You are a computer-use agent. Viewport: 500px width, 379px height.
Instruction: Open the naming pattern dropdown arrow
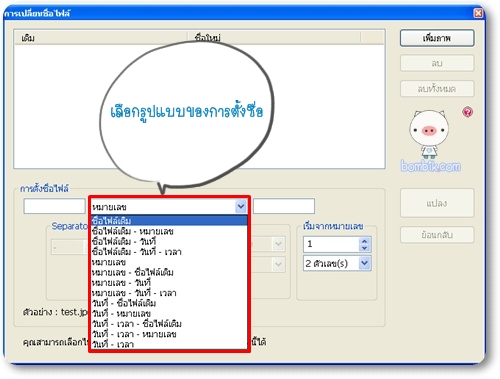[x=241, y=206]
